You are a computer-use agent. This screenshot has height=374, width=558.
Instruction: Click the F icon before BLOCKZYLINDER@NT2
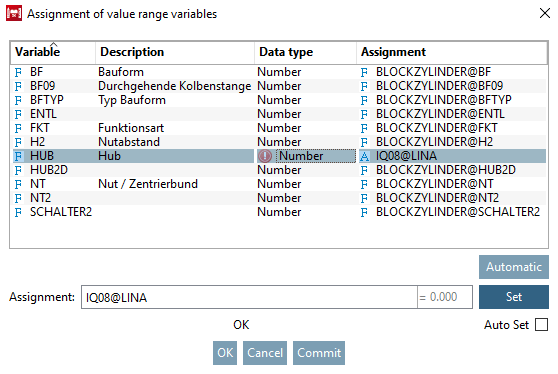(364, 199)
